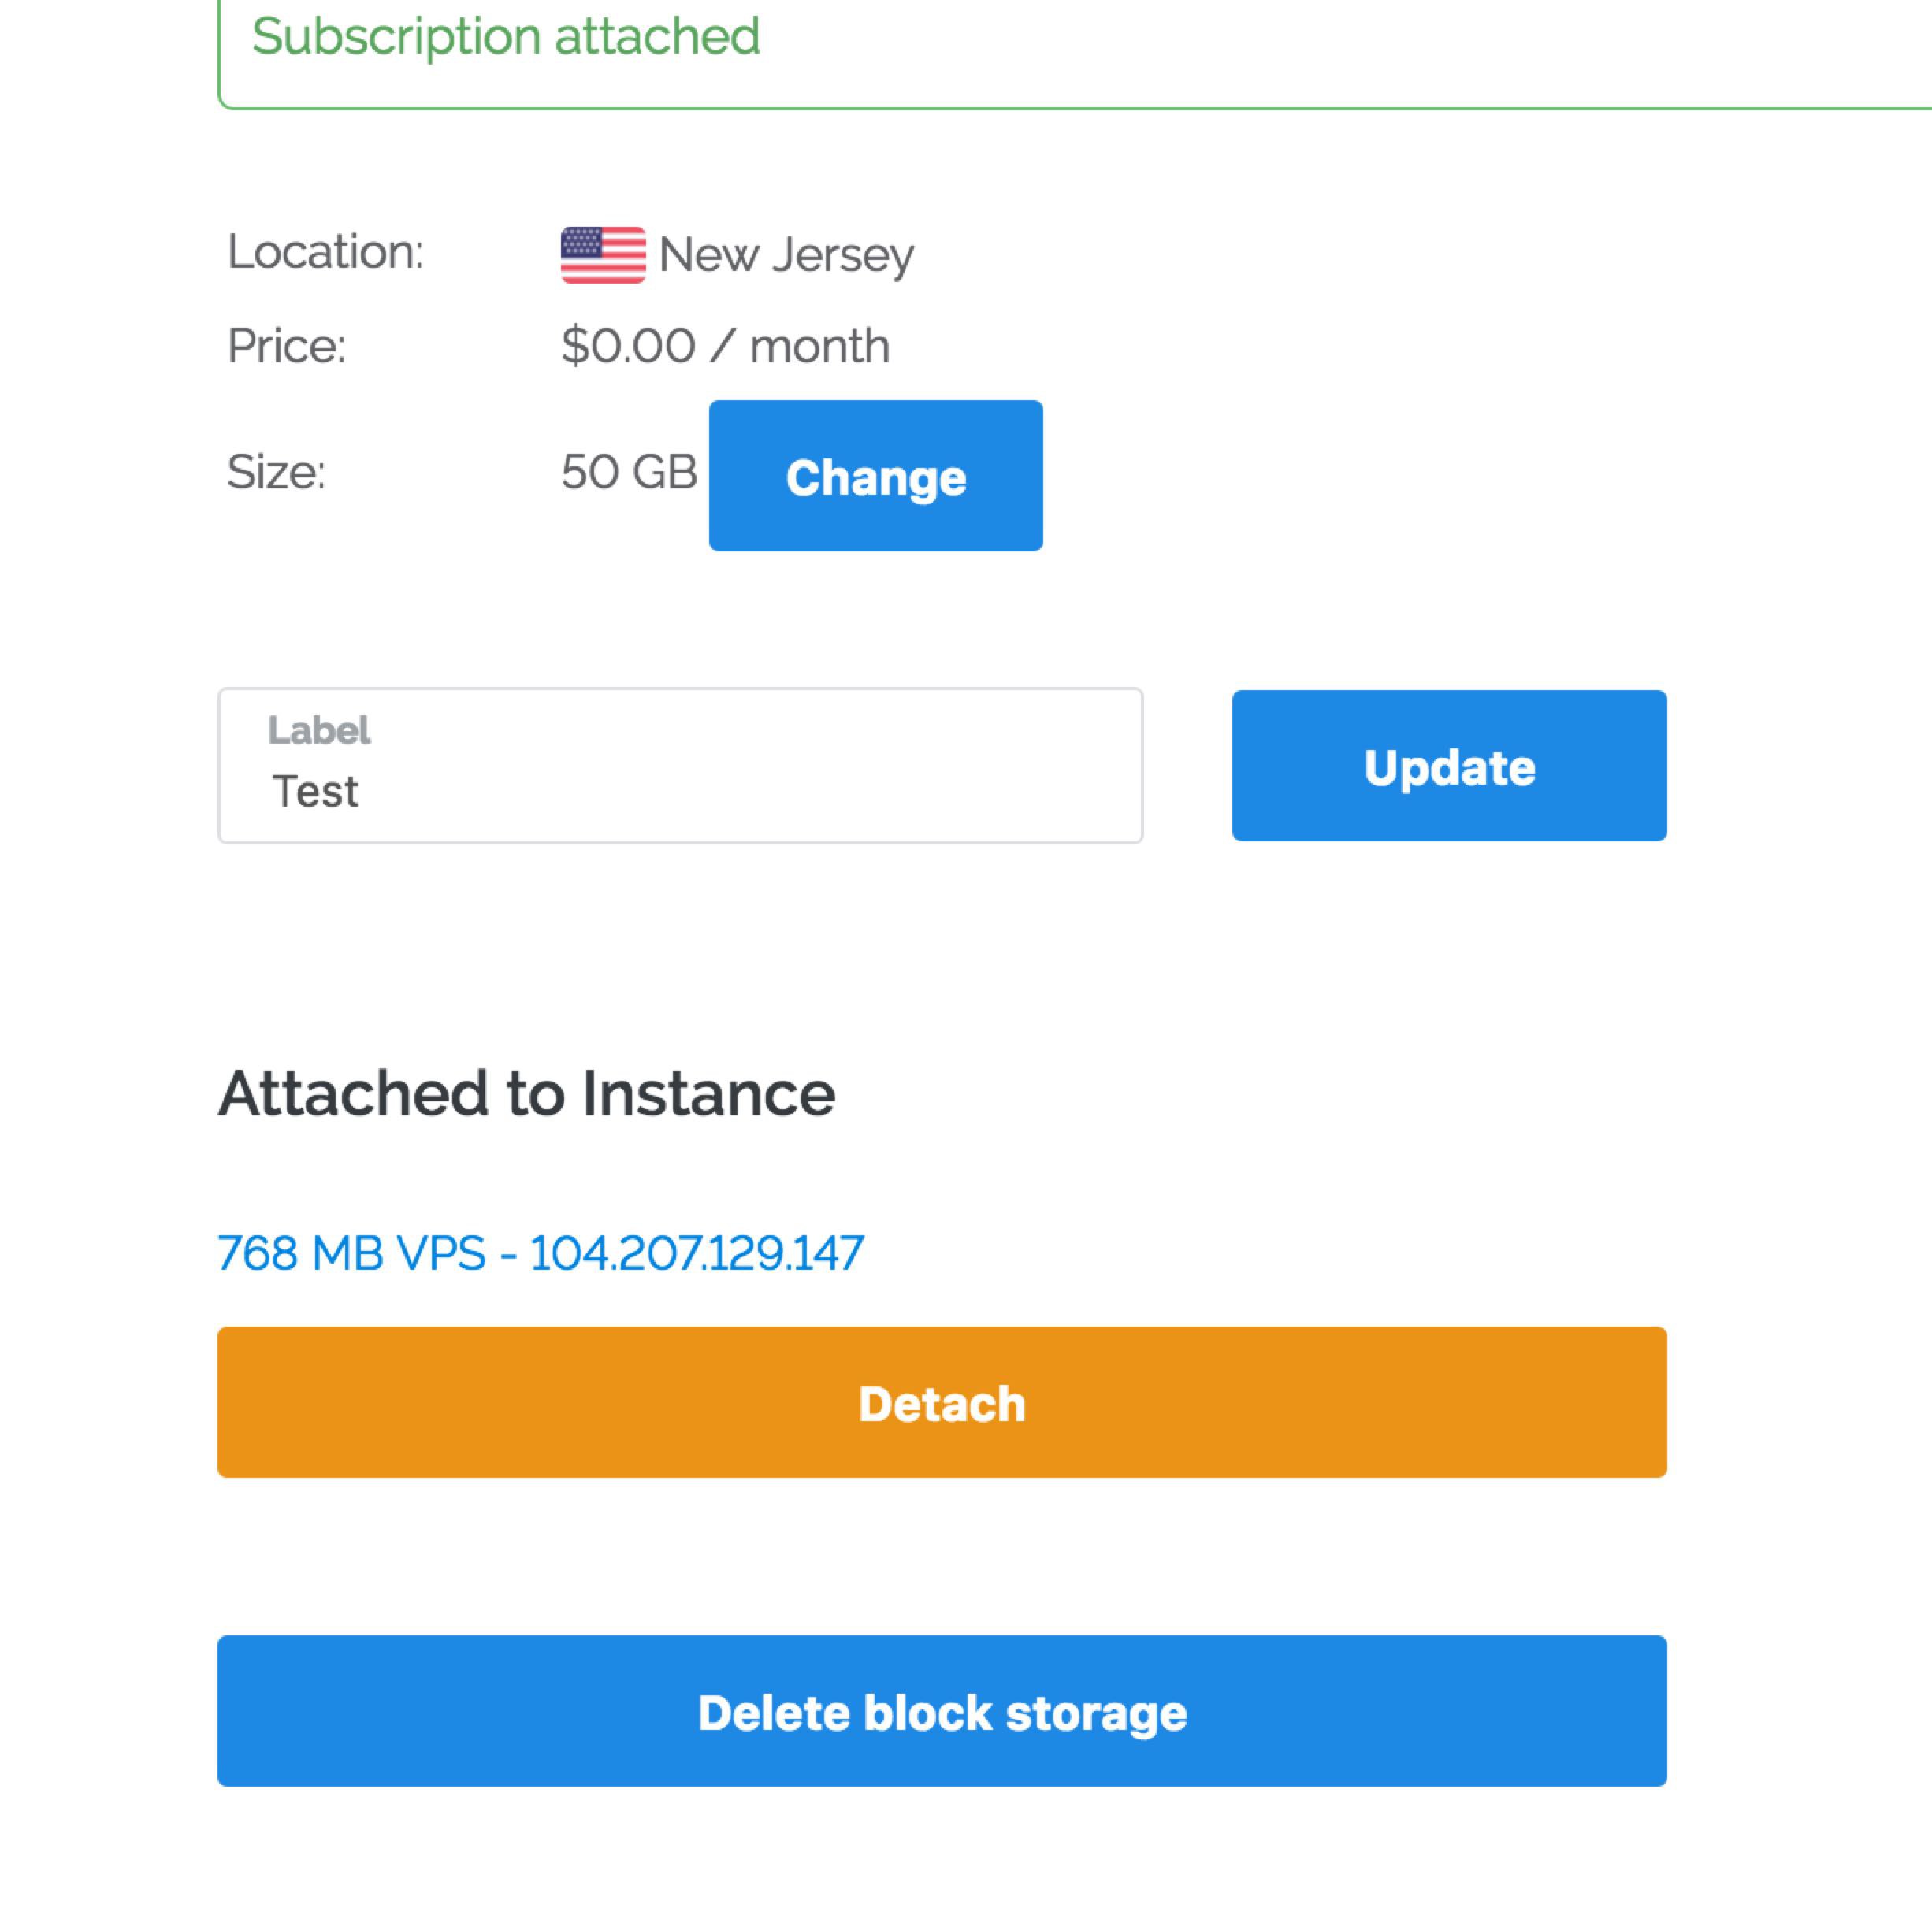Click the "Size:" field label
Screen dimensions: 1932x1919
276,472
